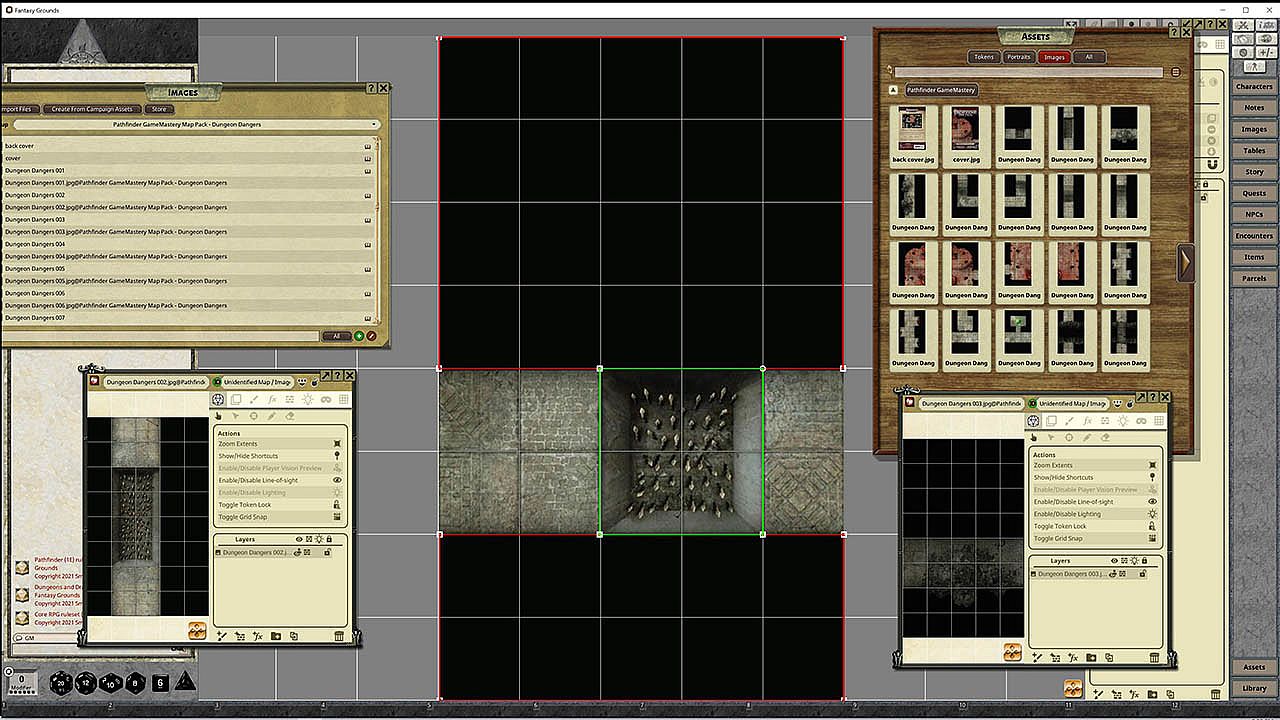Open the Story sidebar button
Viewport: 1280px width, 720px height.
pyautogui.click(x=1254, y=172)
